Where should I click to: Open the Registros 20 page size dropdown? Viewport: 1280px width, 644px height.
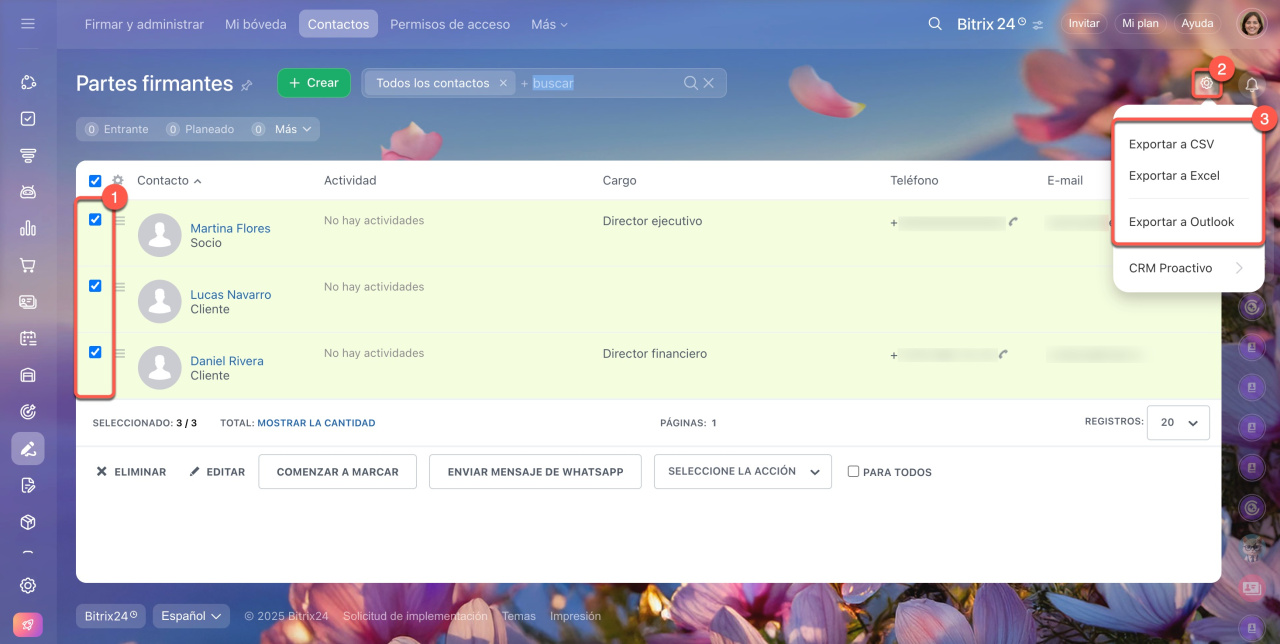pyautogui.click(x=1178, y=423)
